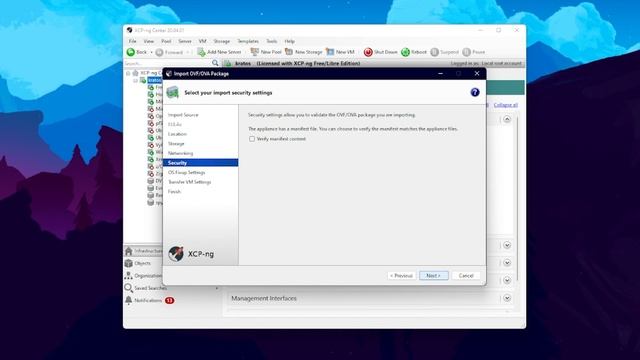
Task: Open the Back history dropdown arrow
Action: [151, 52]
